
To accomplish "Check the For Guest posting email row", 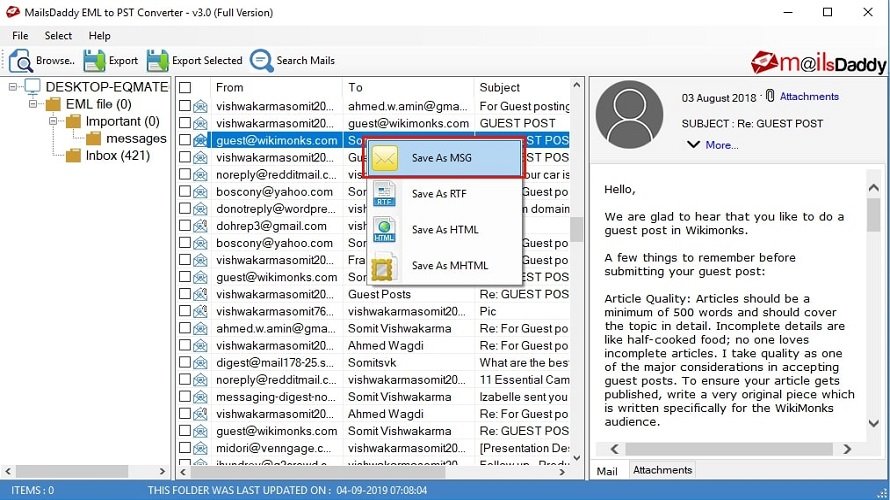I will tap(185, 106).
